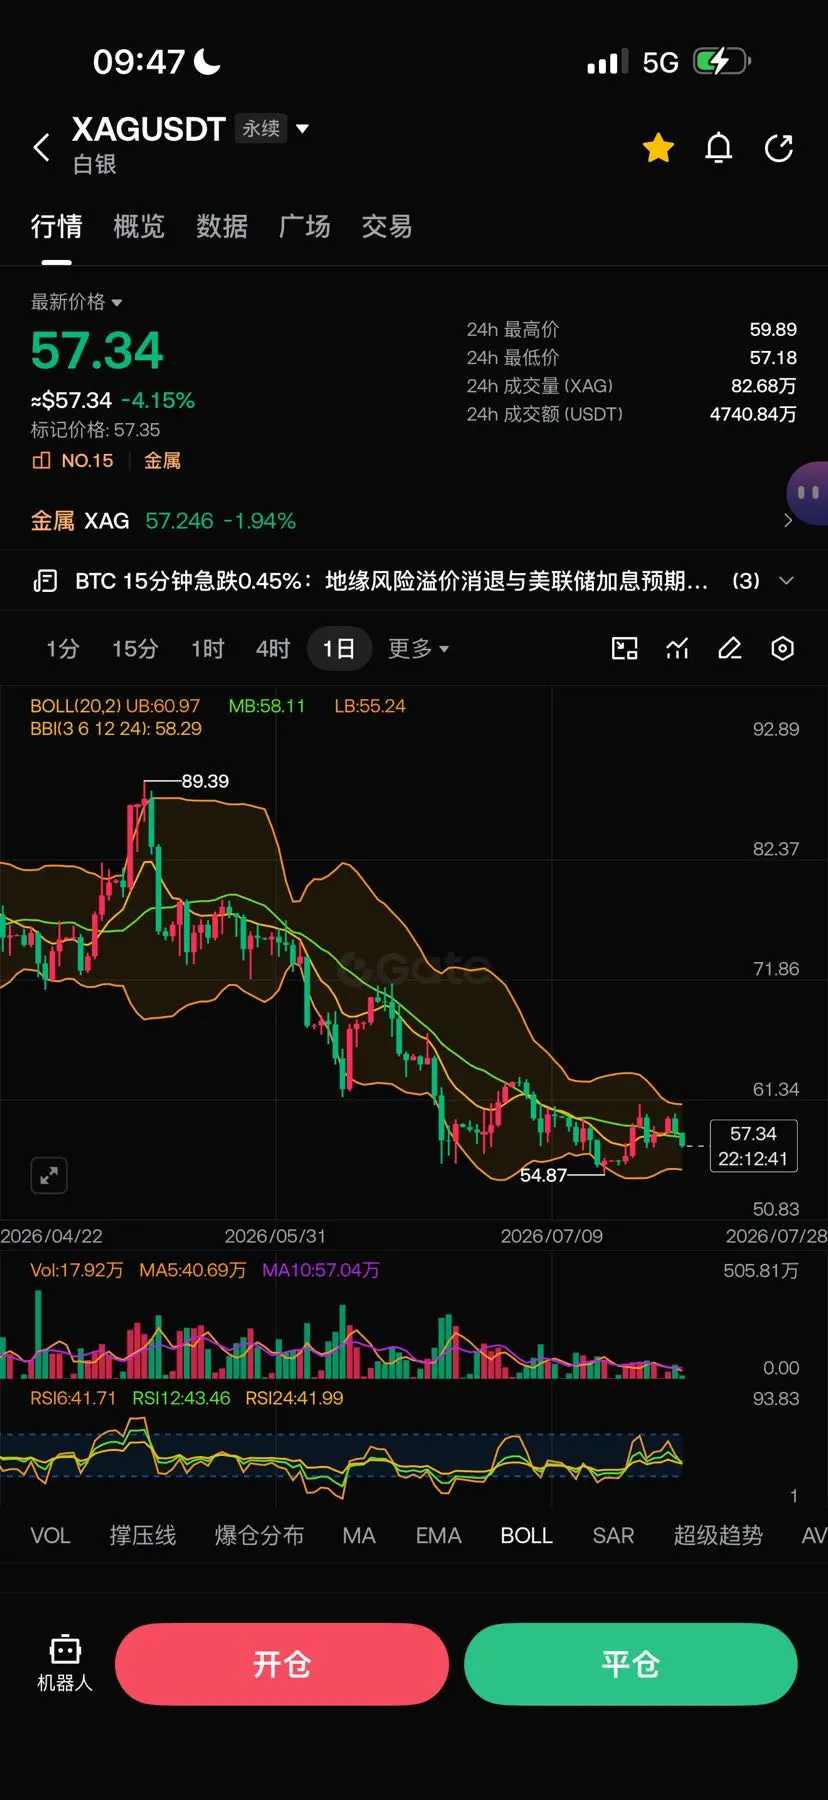Tap the 24h 最高价 value 59.89
Image resolution: width=828 pixels, height=1800 pixels.
point(773,329)
